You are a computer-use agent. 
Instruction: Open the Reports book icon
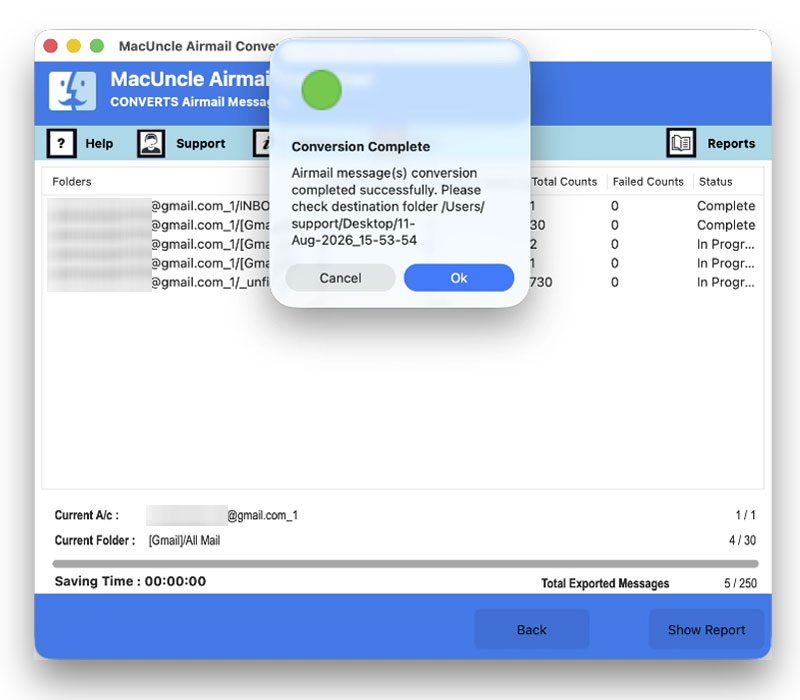click(x=681, y=143)
